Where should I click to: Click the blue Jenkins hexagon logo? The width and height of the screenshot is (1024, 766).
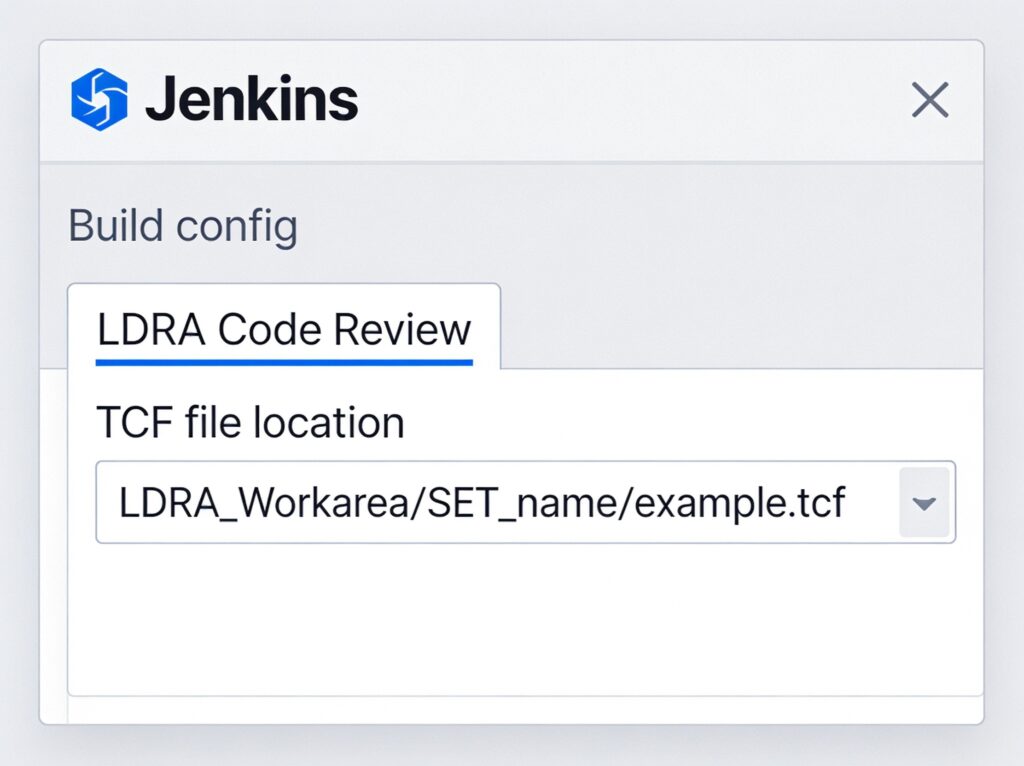[99, 99]
